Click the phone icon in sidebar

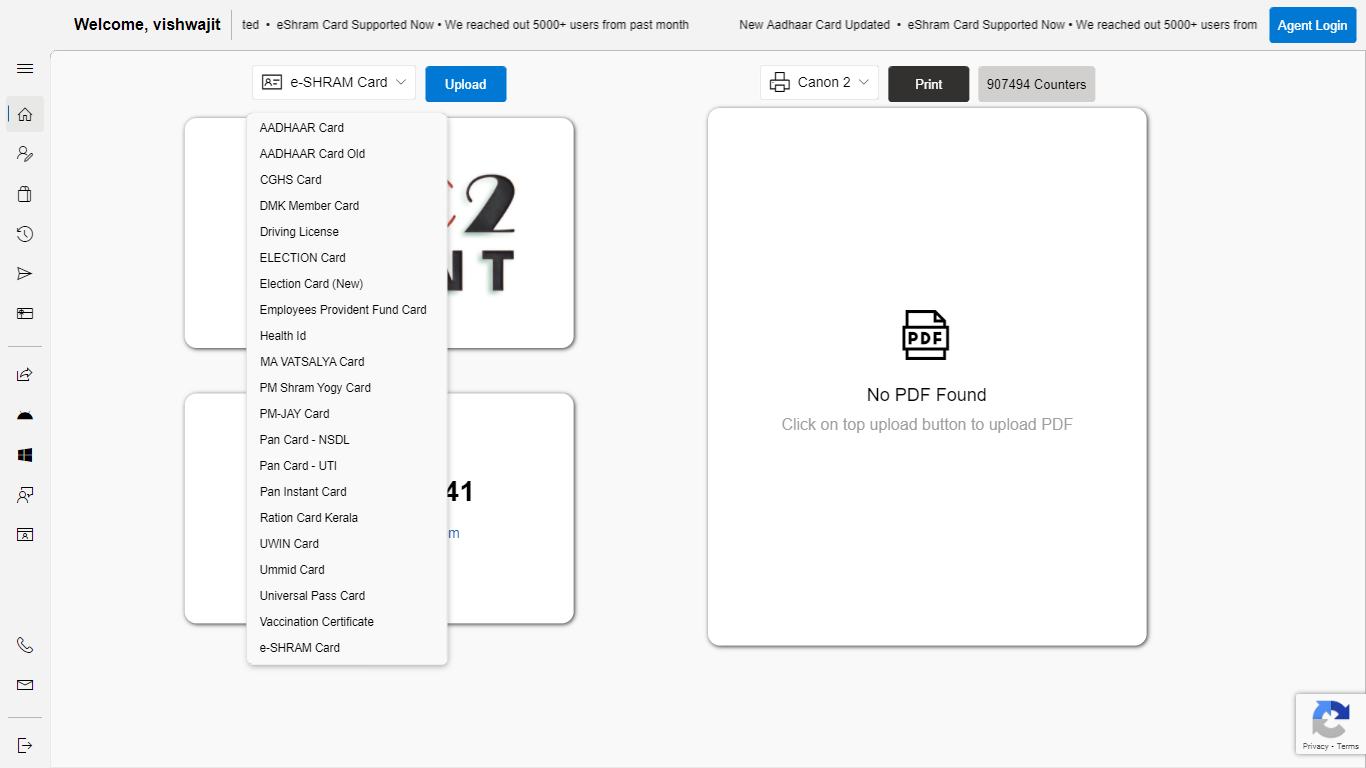pyautogui.click(x=25, y=646)
